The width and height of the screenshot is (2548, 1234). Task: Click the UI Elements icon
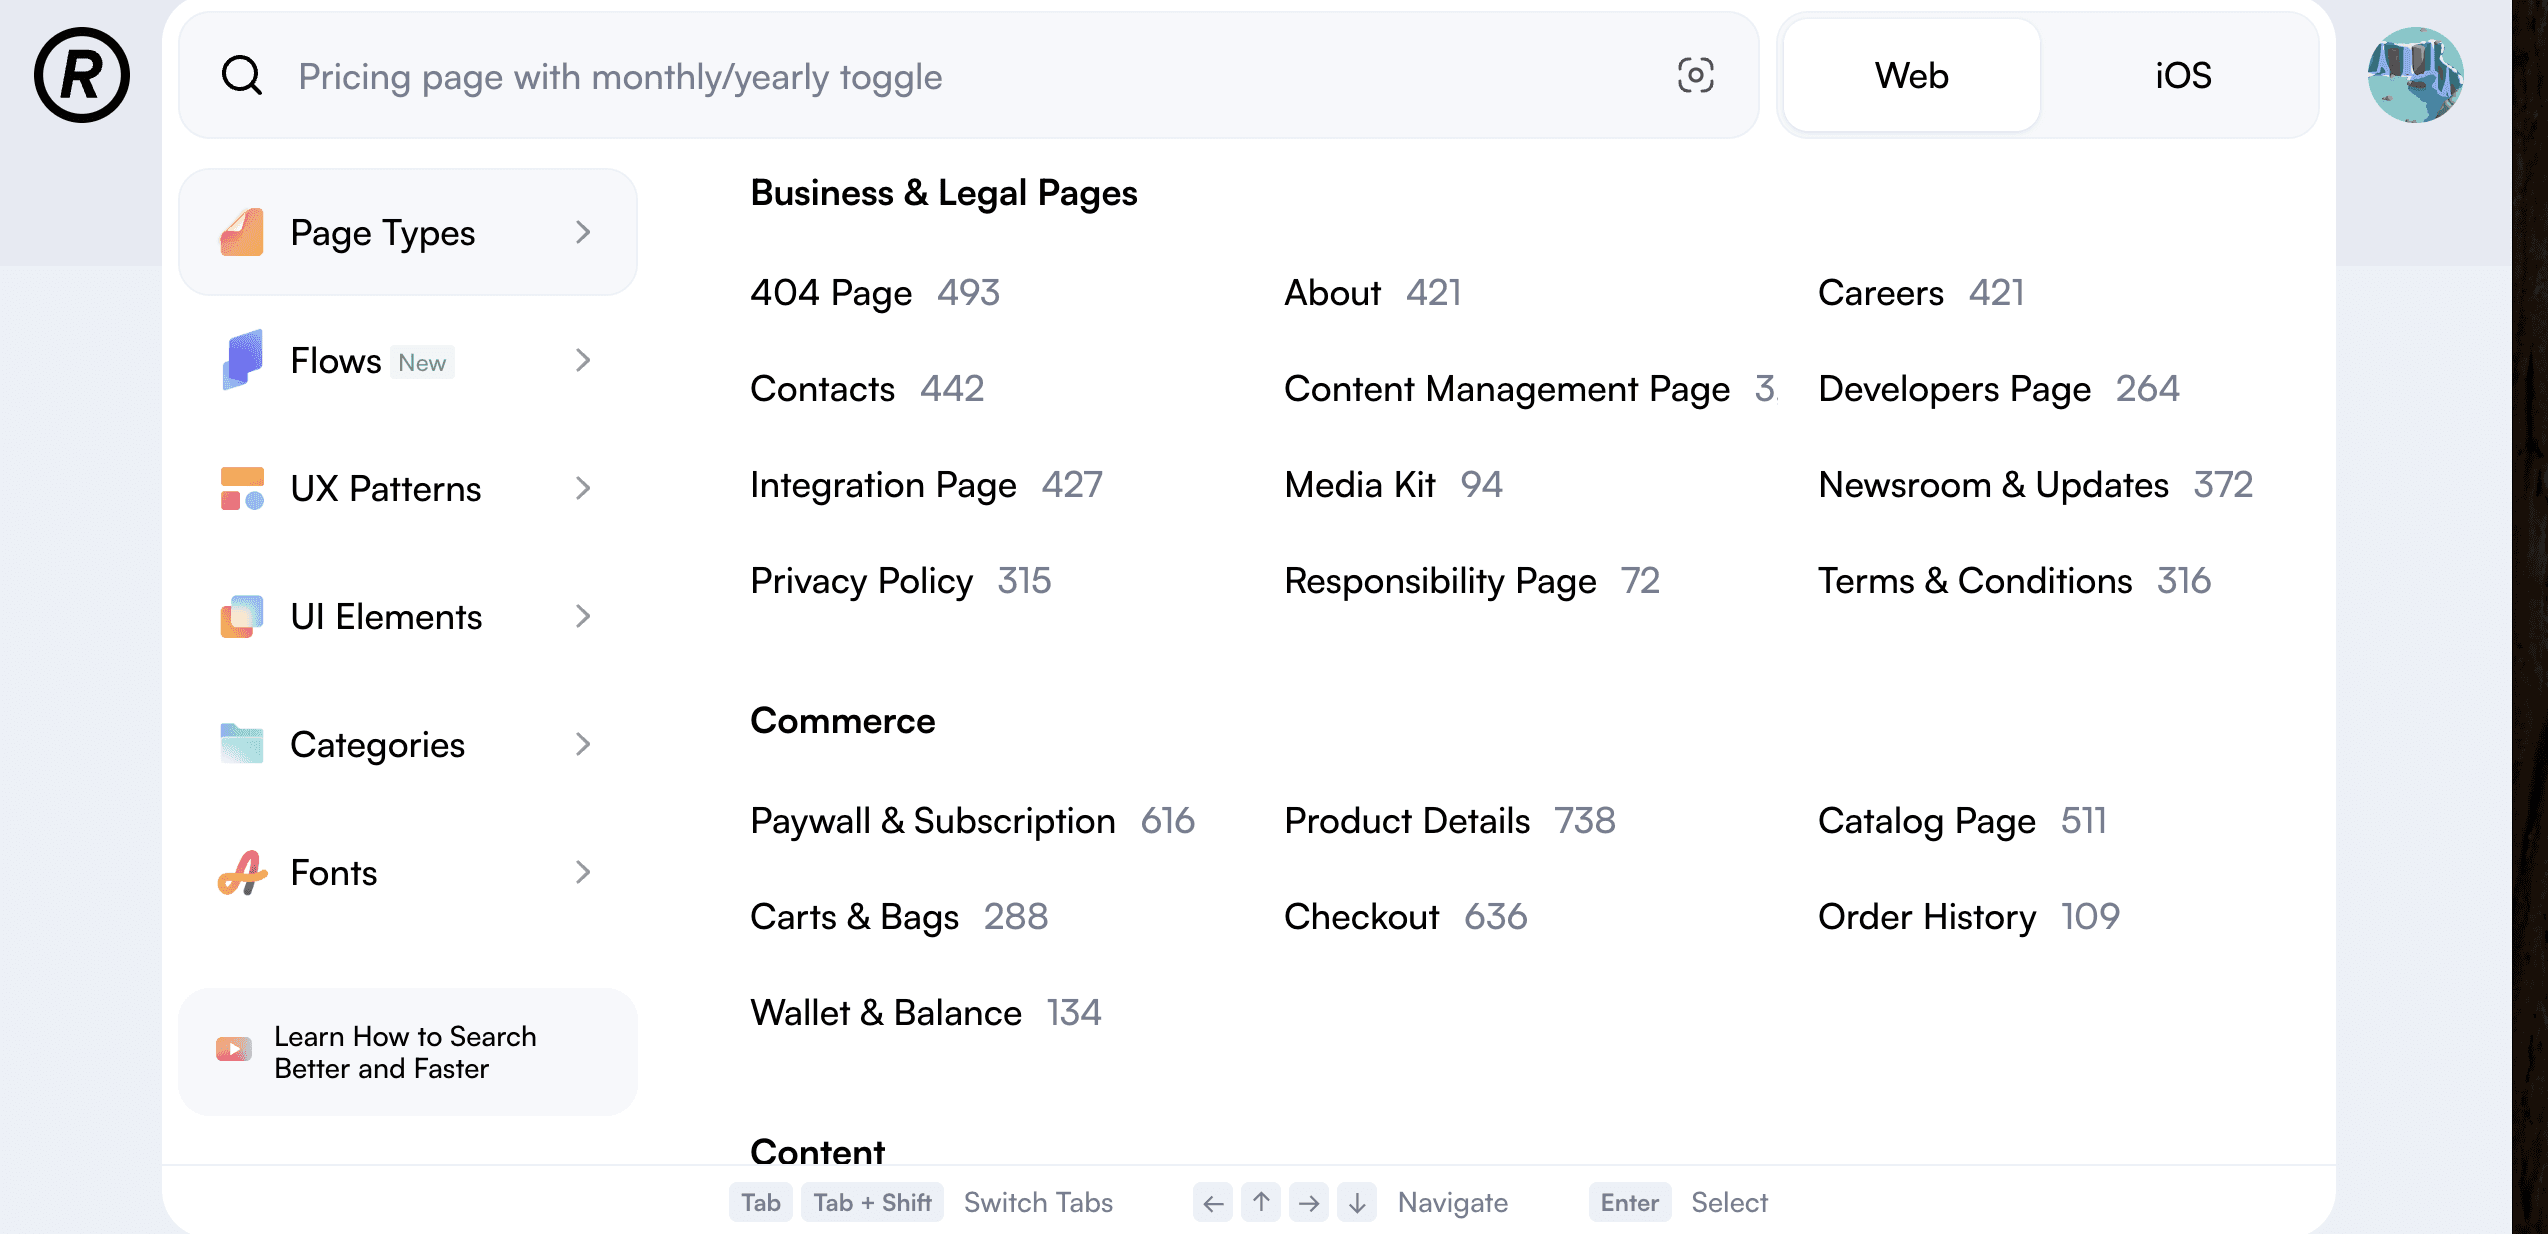242,616
